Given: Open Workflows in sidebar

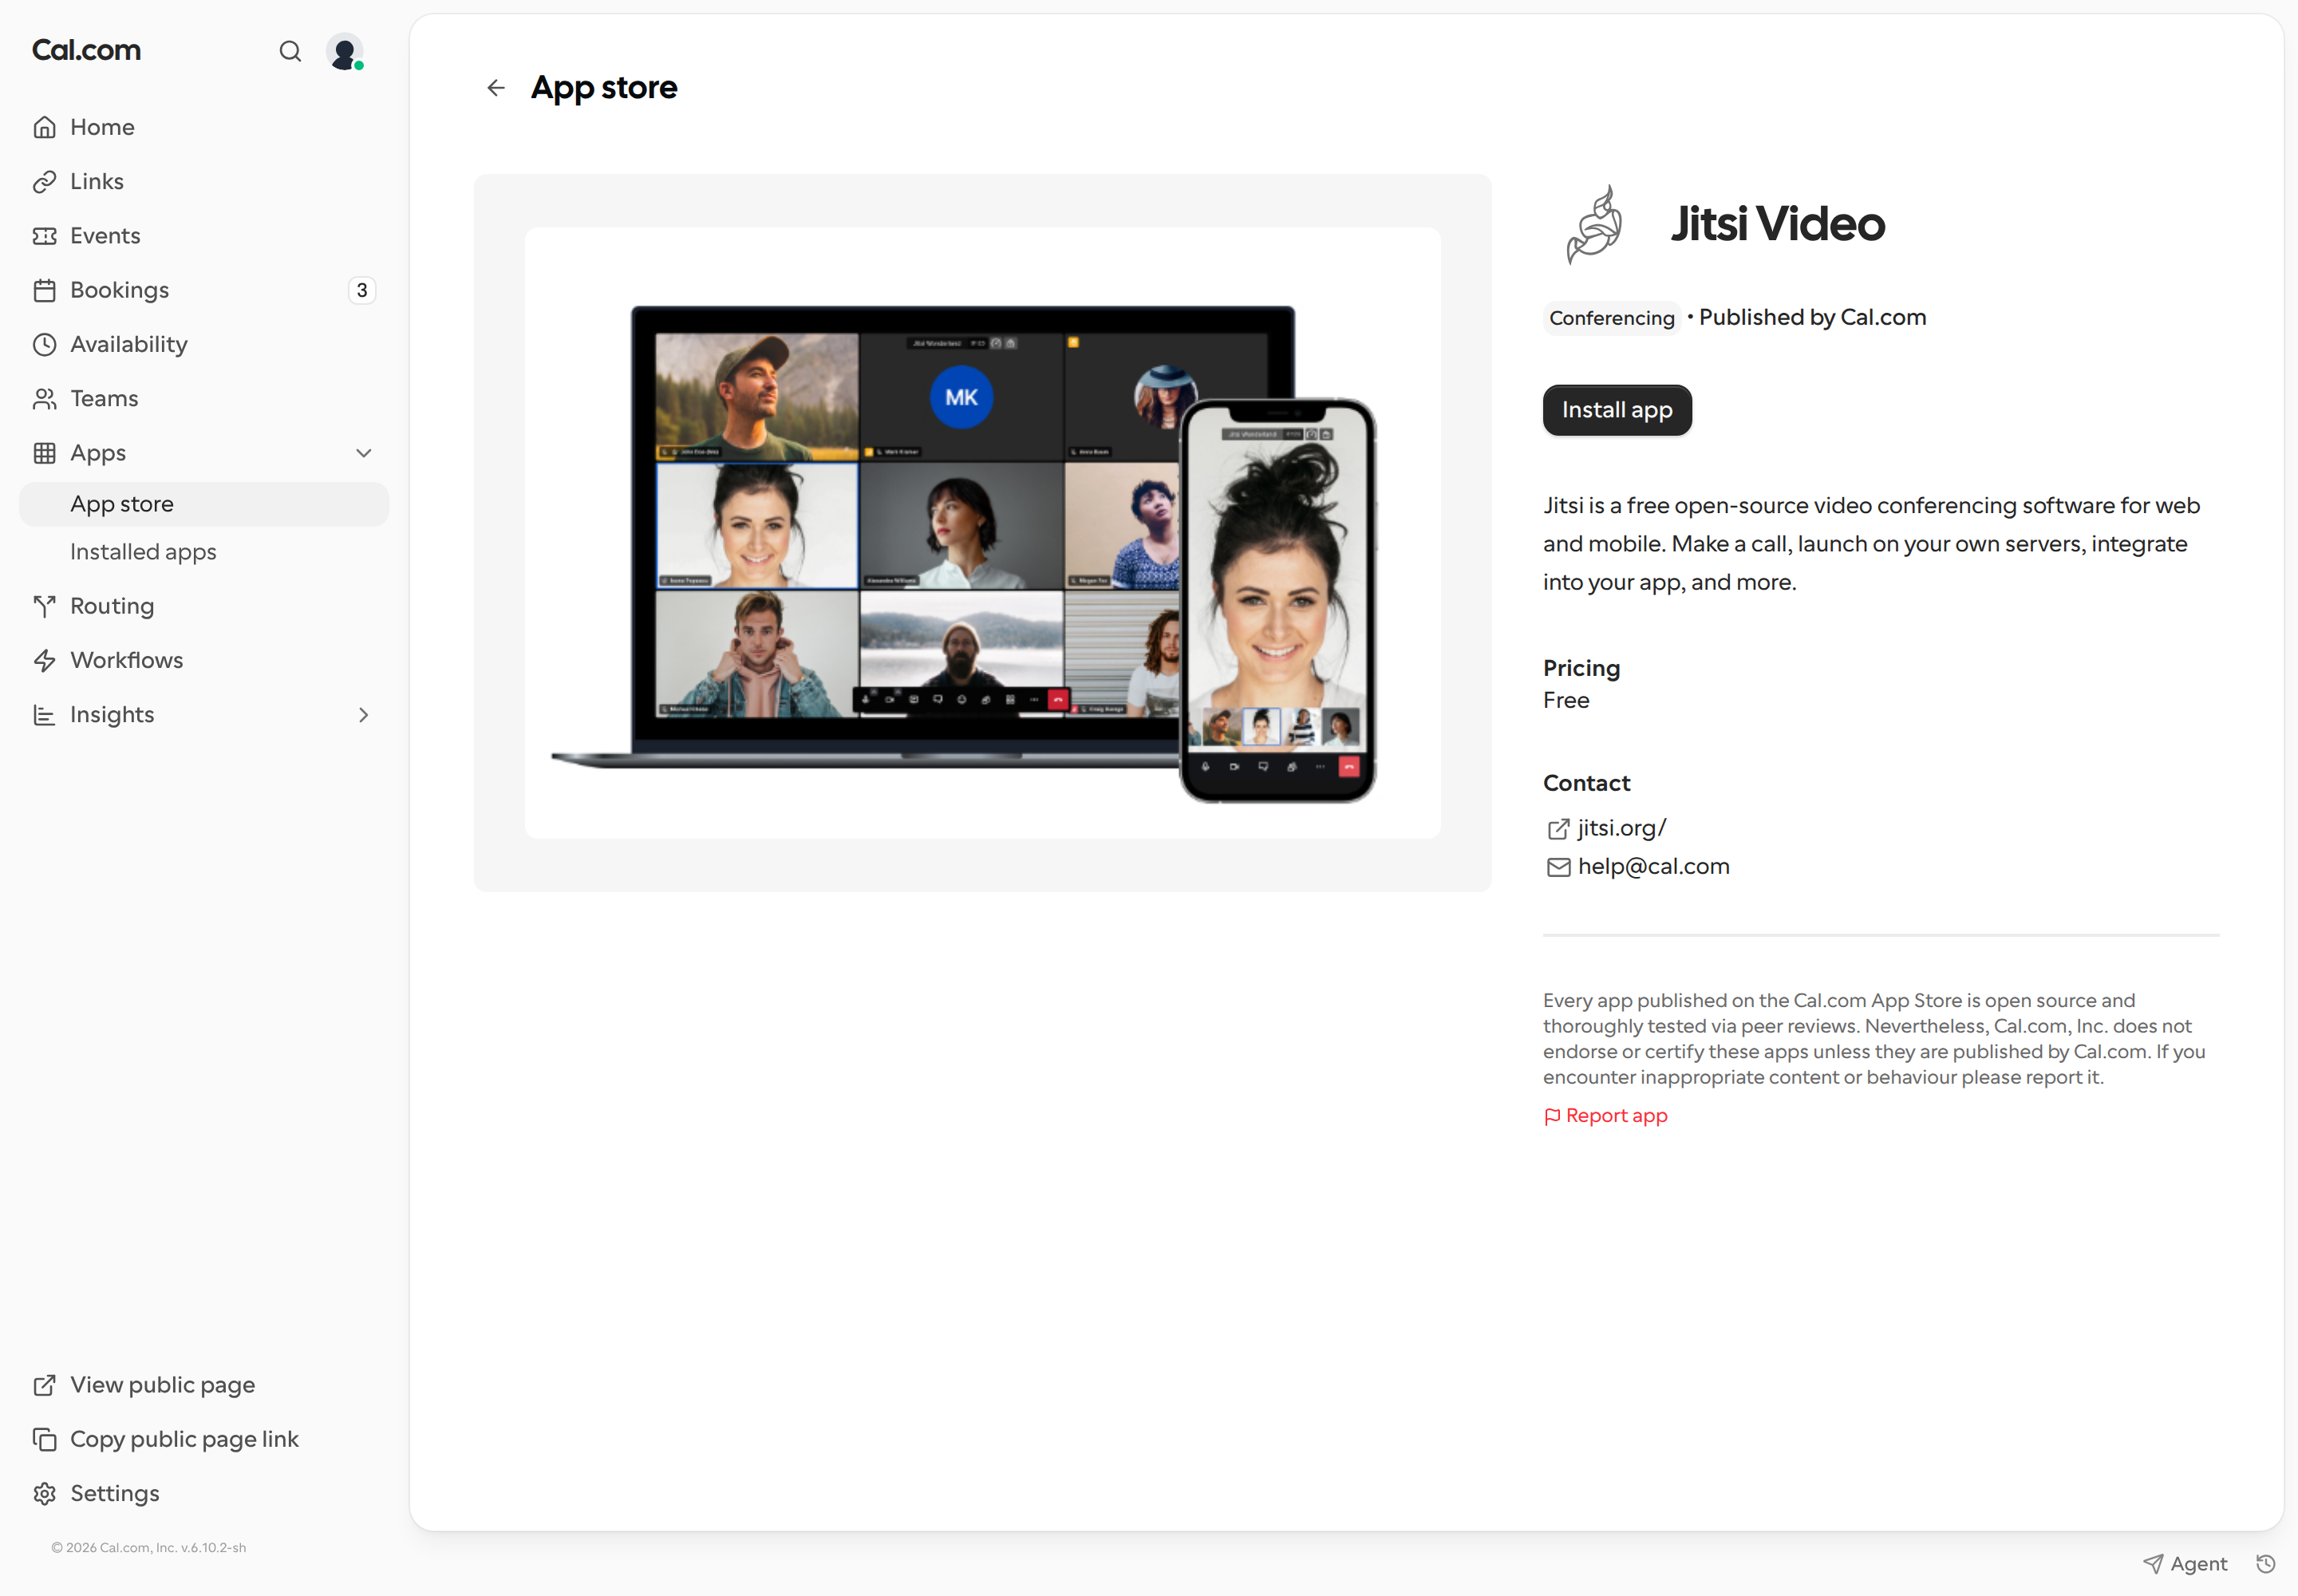Looking at the screenshot, I should [x=204, y=660].
